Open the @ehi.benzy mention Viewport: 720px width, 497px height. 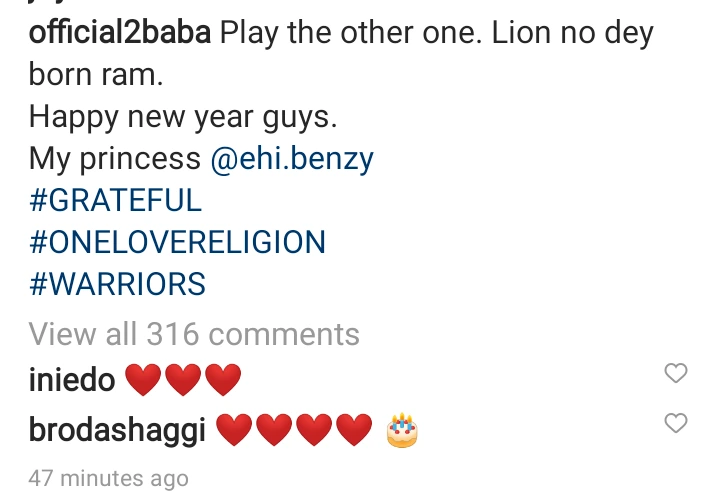click(292, 159)
